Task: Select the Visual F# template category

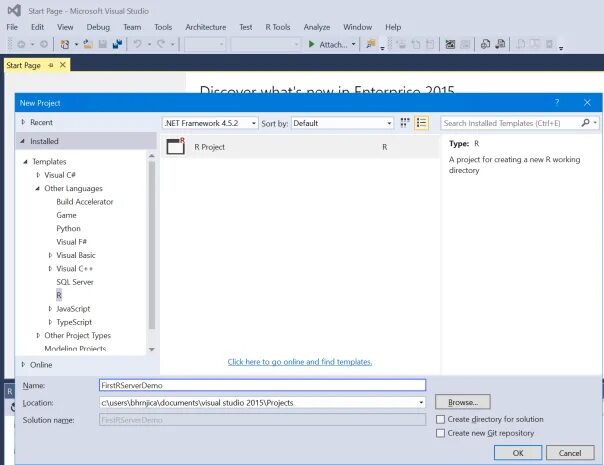Action: pyautogui.click(x=71, y=242)
